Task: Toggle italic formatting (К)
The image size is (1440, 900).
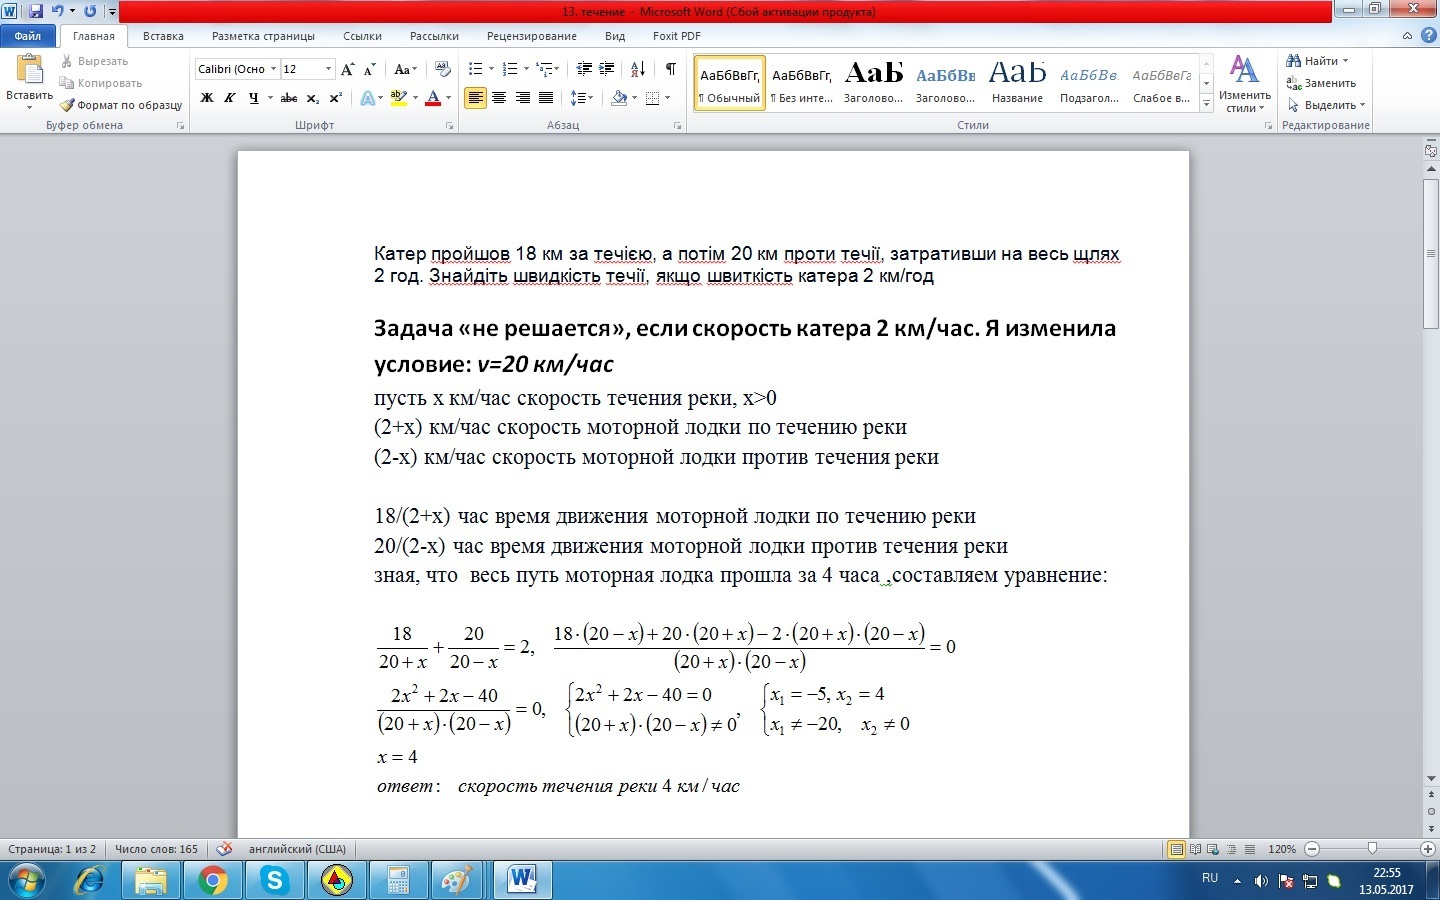Action: [229, 98]
